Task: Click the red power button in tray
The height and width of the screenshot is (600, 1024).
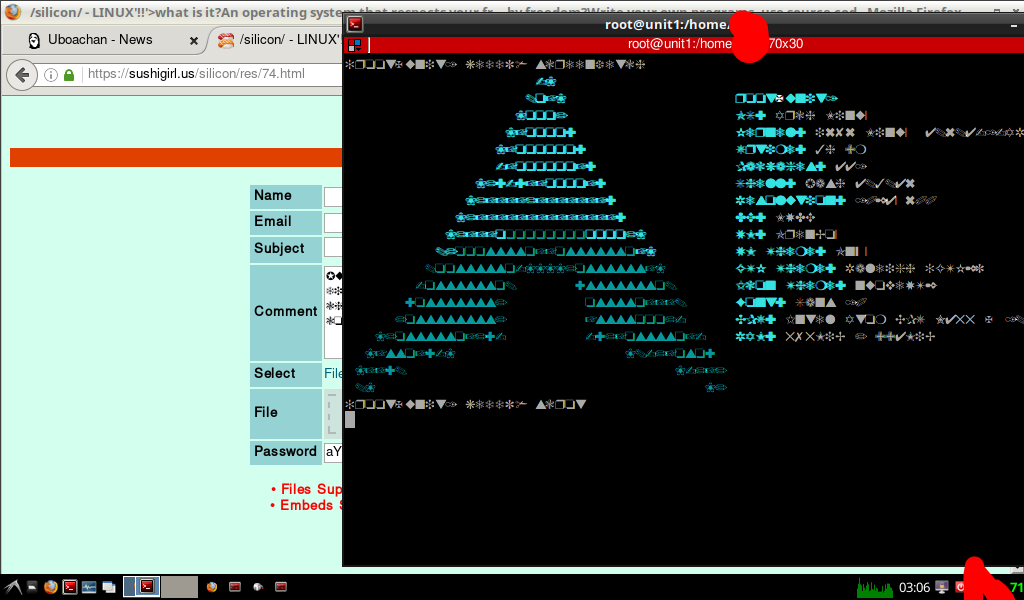Action: (x=961, y=587)
